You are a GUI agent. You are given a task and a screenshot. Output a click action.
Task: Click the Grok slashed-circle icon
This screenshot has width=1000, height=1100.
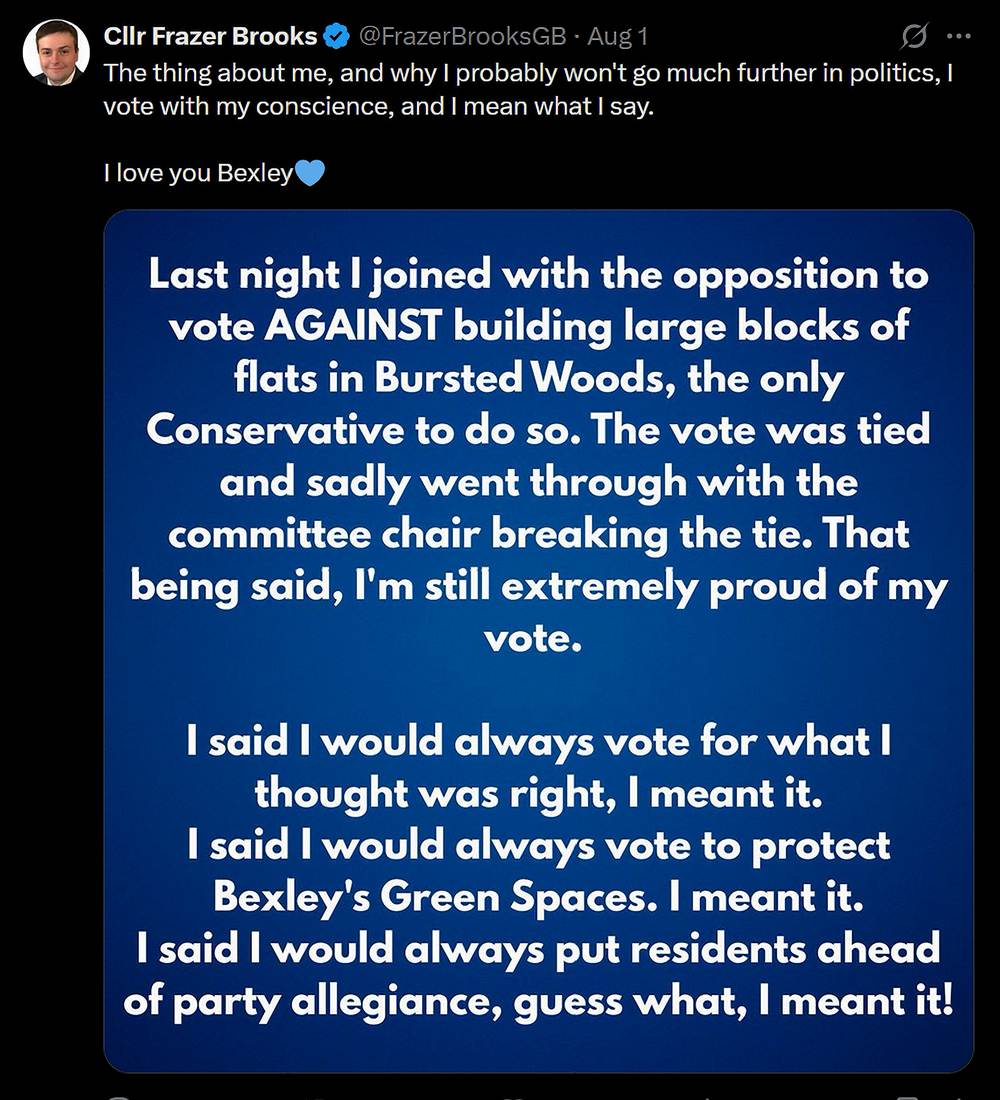[x=914, y=37]
